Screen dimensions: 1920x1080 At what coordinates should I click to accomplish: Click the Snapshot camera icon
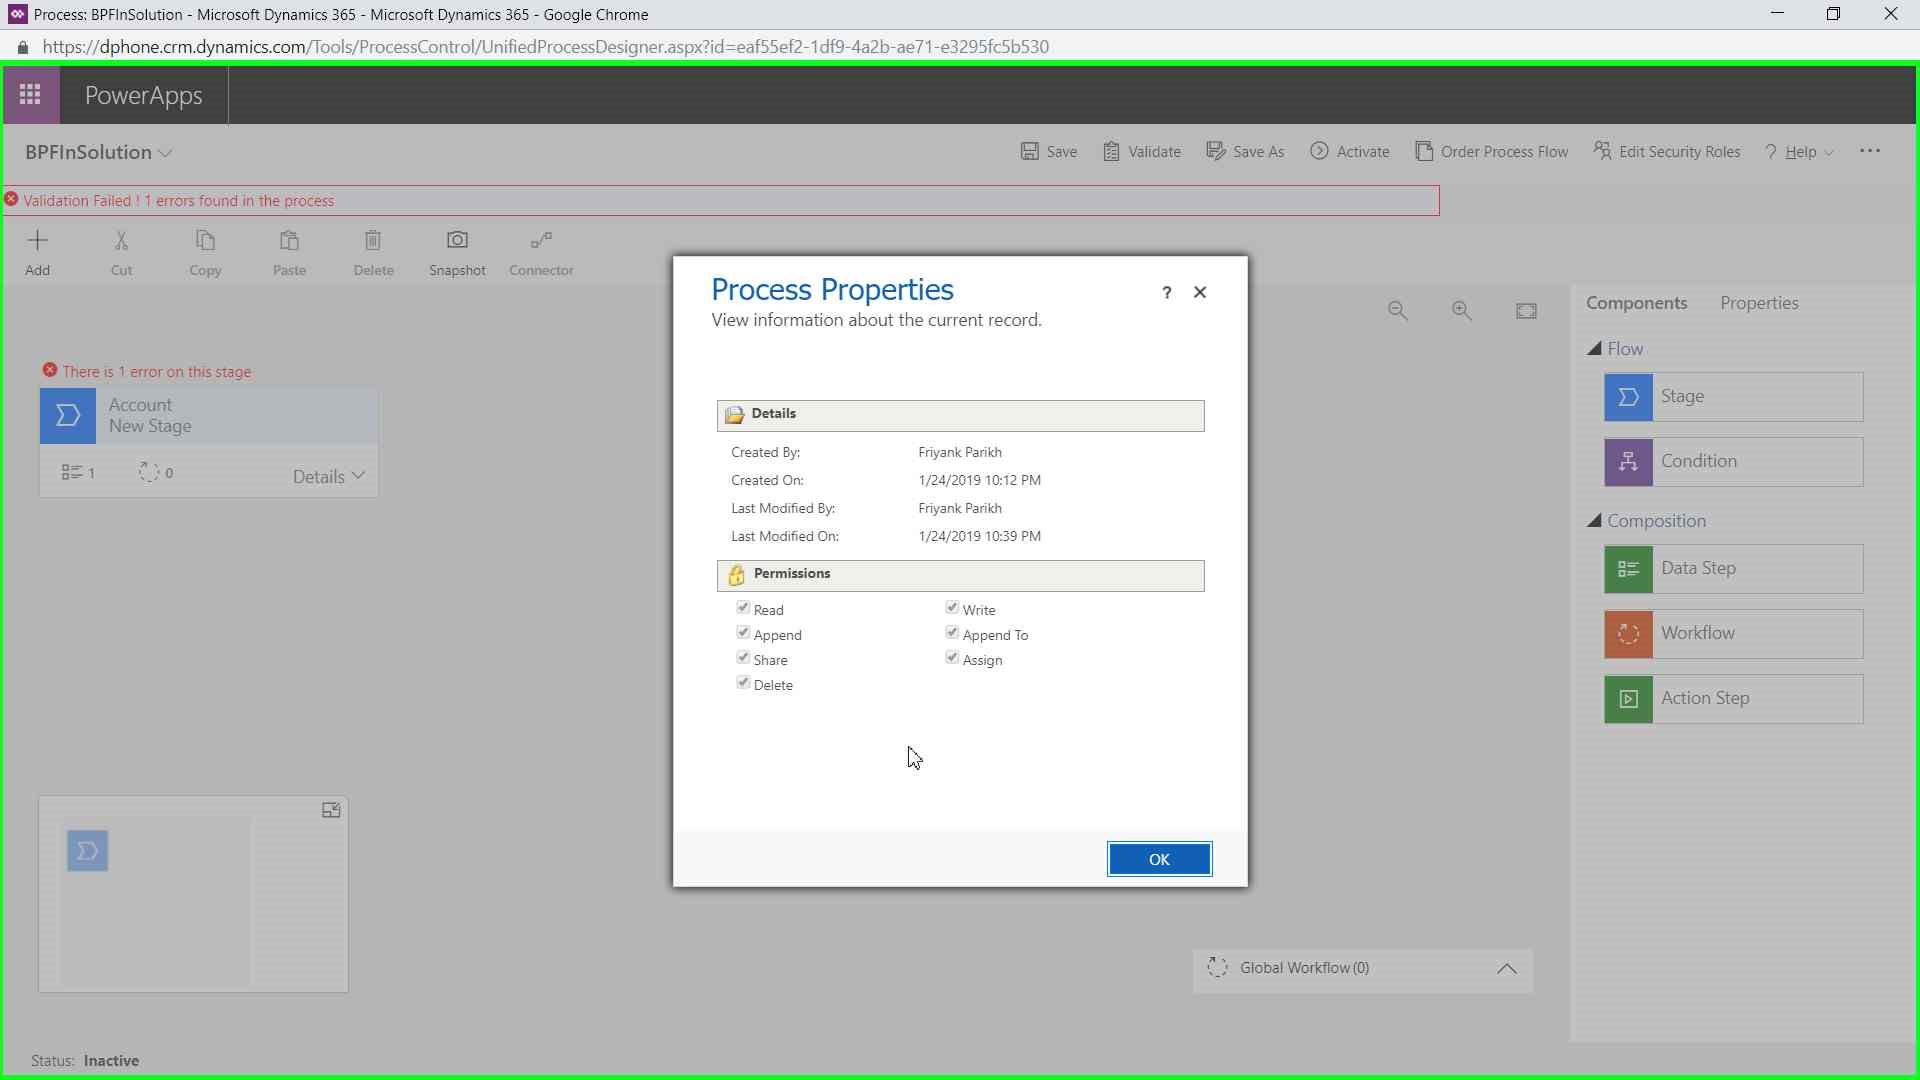(x=457, y=241)
